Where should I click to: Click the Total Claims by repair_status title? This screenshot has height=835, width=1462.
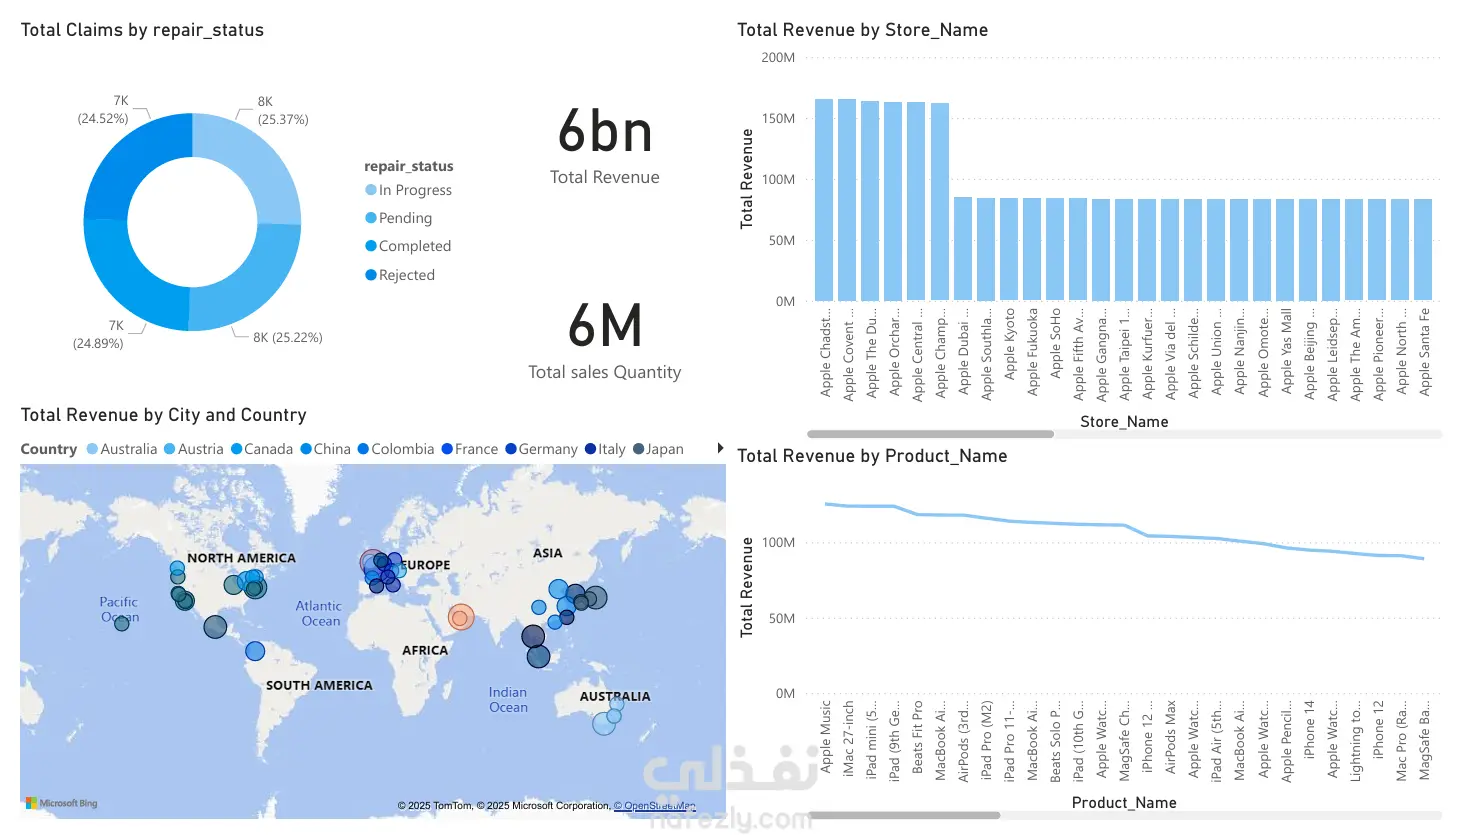point(142,30)
